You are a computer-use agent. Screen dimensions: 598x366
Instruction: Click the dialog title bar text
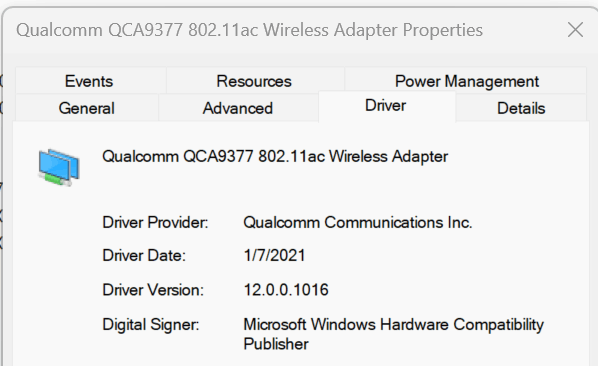[x=249, y=30]
